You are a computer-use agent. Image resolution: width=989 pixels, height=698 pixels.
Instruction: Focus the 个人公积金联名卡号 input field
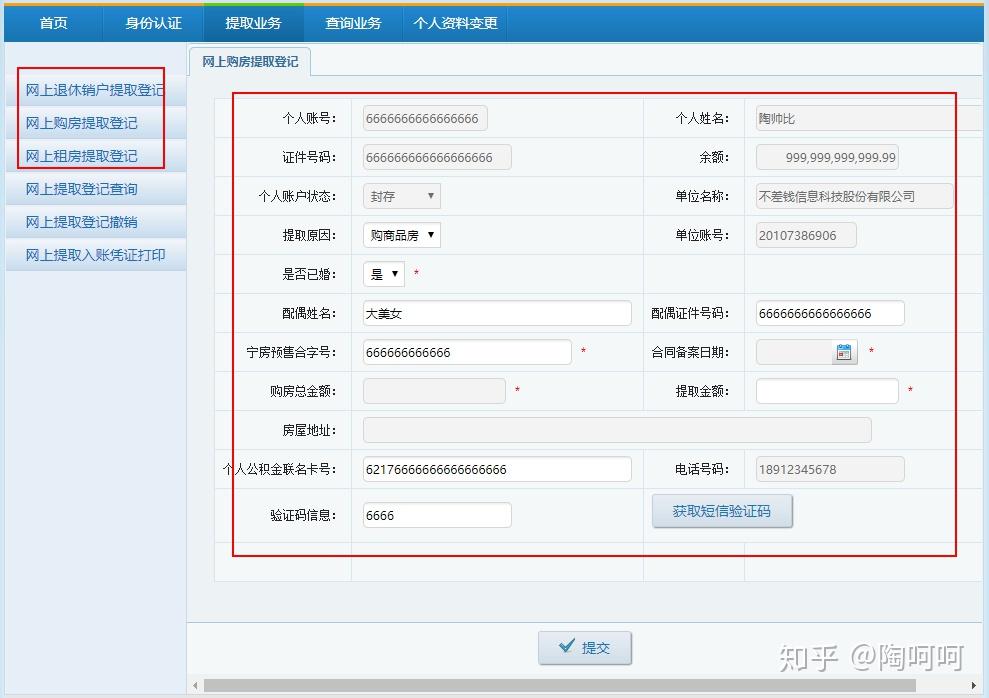pyautogui.click(x=497, y=469)
